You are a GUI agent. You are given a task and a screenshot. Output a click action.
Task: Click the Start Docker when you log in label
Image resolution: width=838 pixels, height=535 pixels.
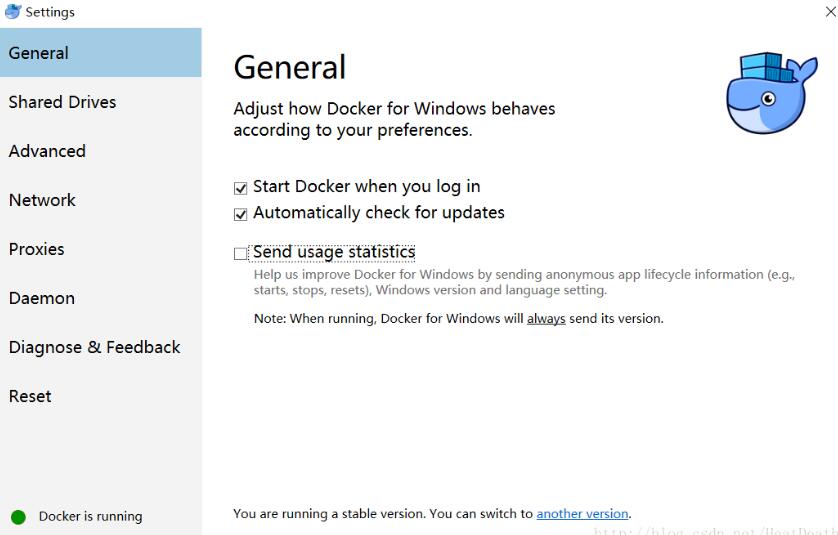366,187
